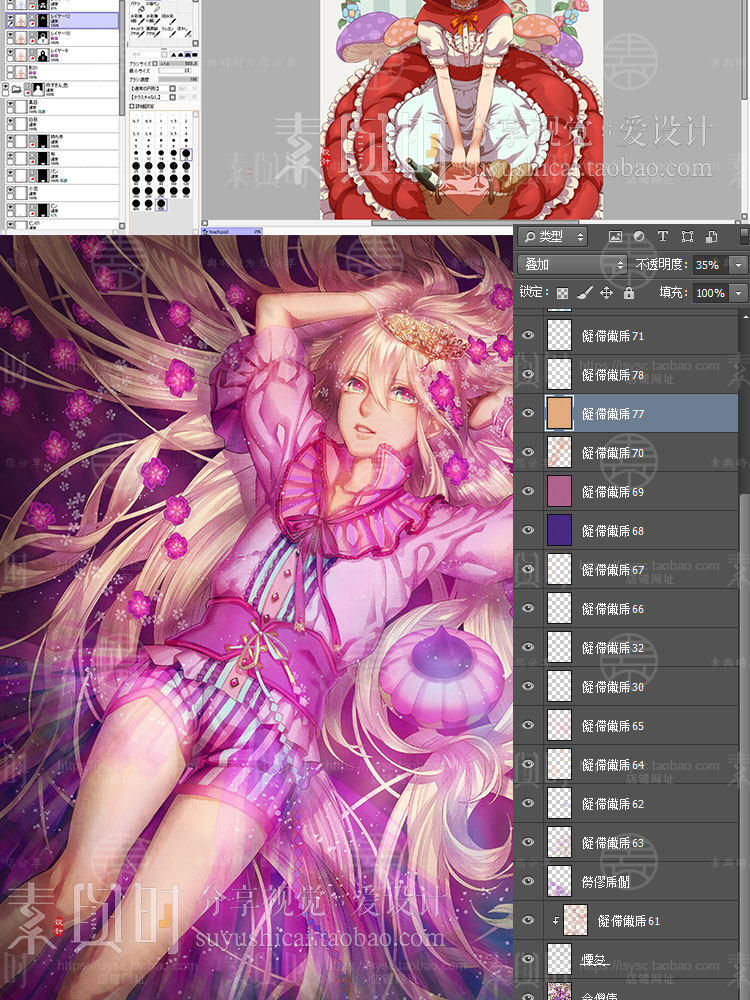Select the sharp peak brush edge shape in SAI
The height and width of the screenshot is (1000, 750).
173,55
